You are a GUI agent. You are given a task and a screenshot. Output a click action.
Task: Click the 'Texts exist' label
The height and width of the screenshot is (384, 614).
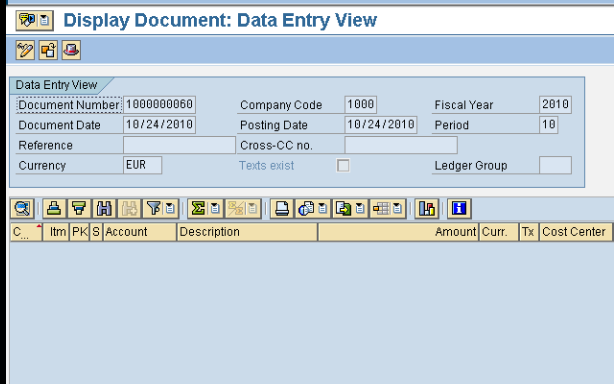coord(267,166)
